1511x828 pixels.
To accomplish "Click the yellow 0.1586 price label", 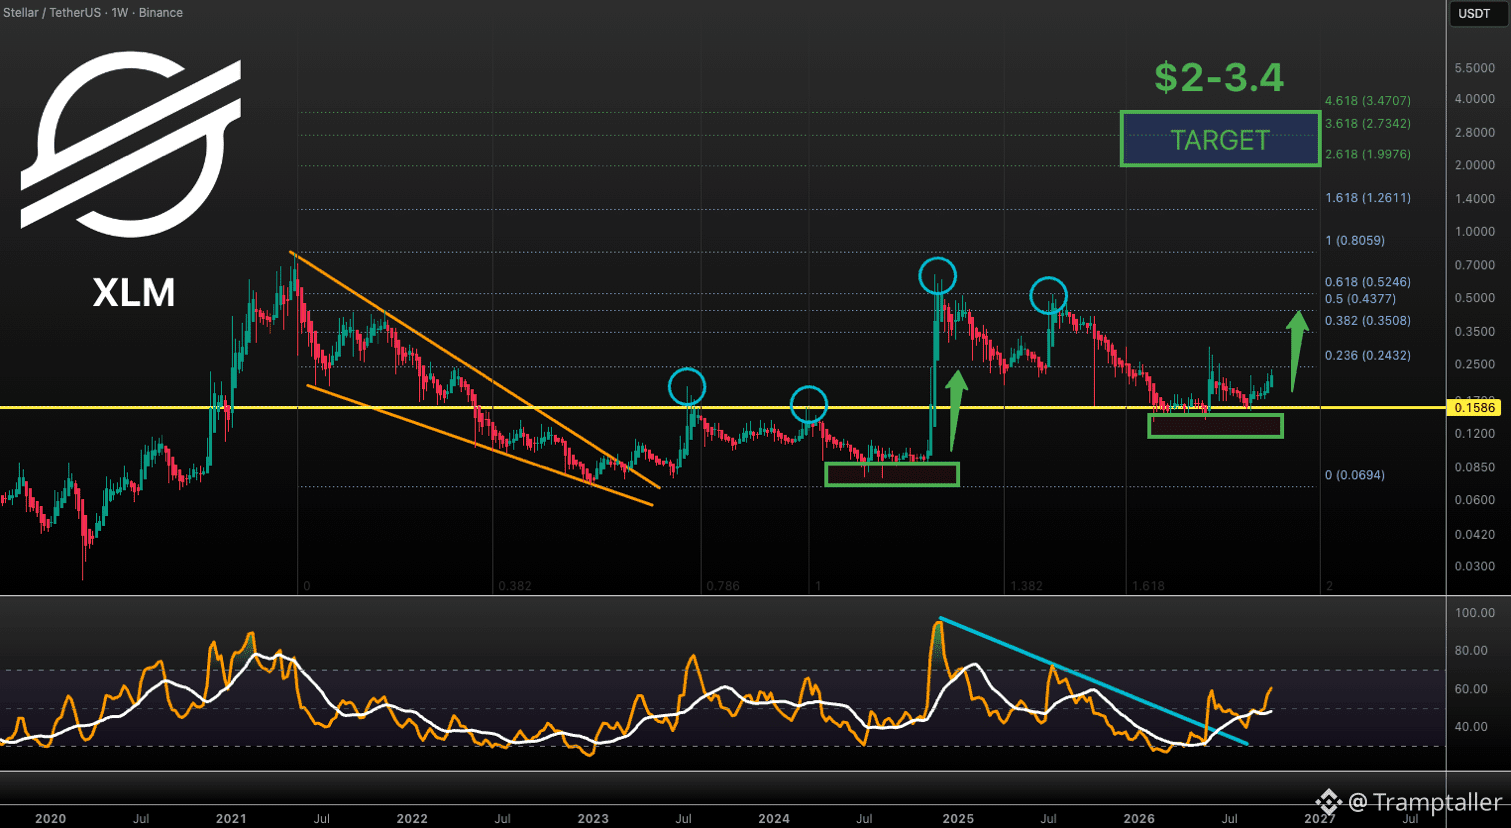I will tap(1474, 407).
